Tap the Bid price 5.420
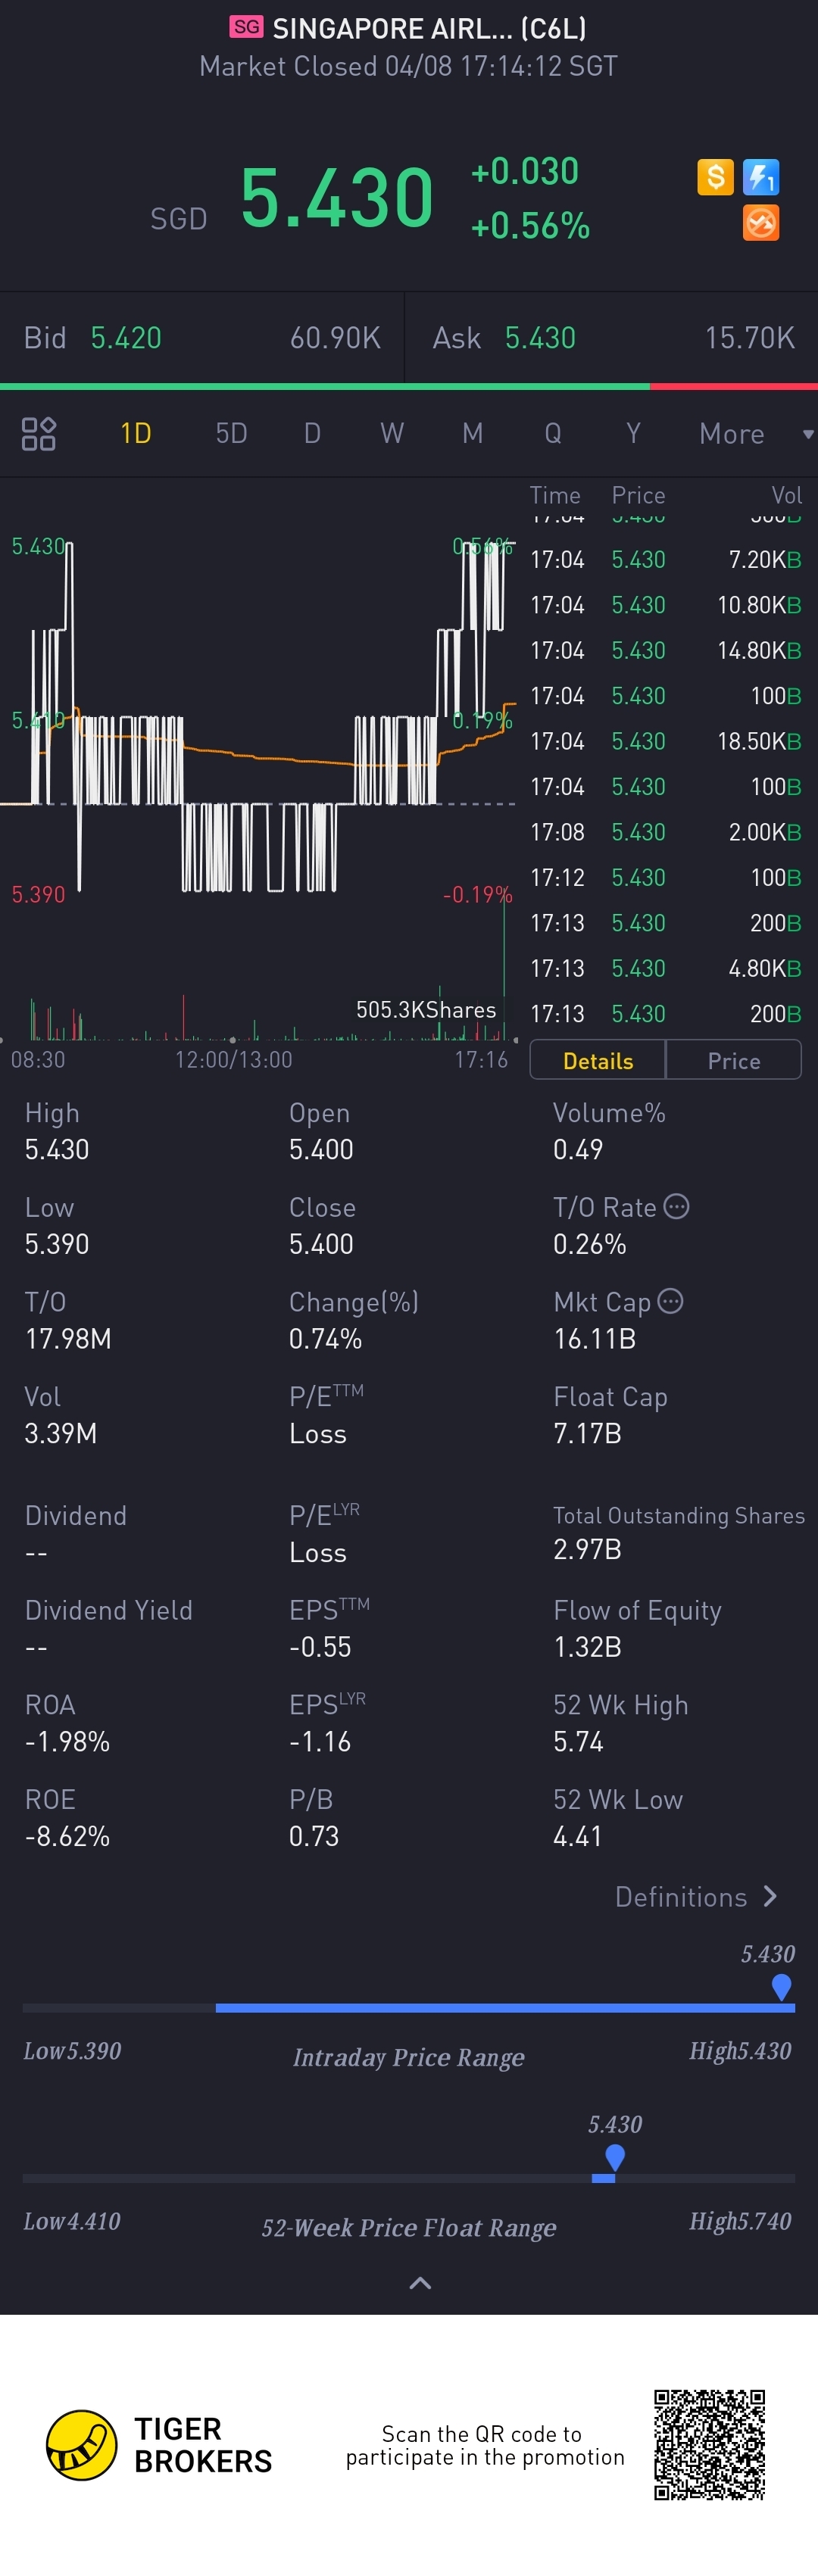818x2576 pixels. tap(126, 338)
